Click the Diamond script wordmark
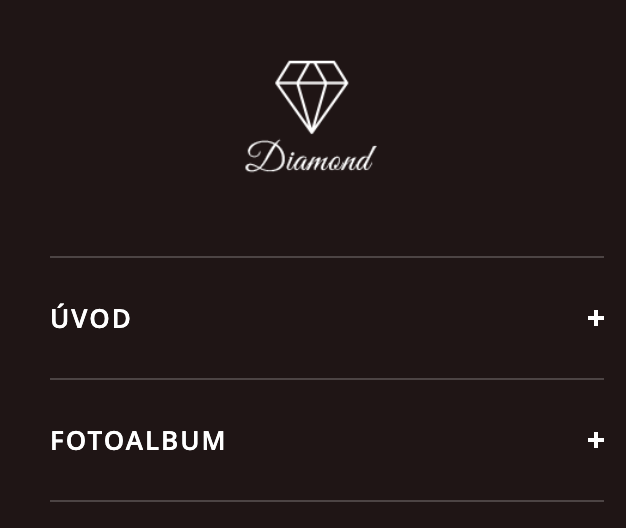This screenshot has width=626, height=528. (x=310, y=158)
